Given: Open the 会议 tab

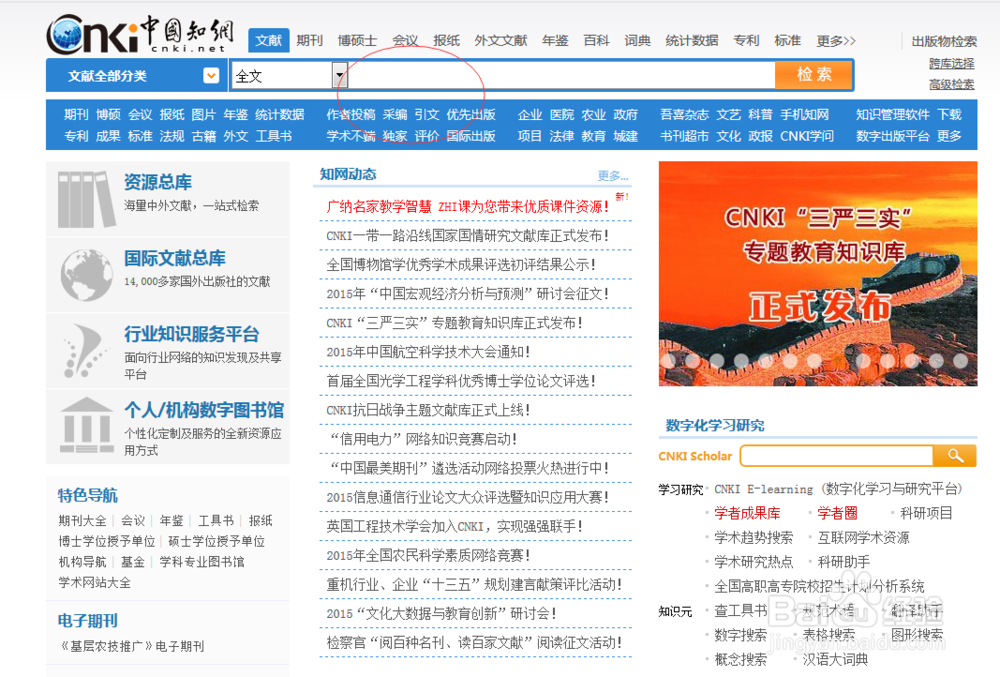Looking at the screenshot, I should coord(405,41).
